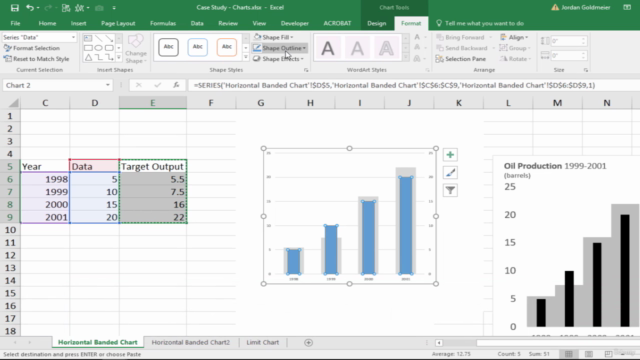Click the cell containing 7.5

pyautogui.click(x=153, y=192)
